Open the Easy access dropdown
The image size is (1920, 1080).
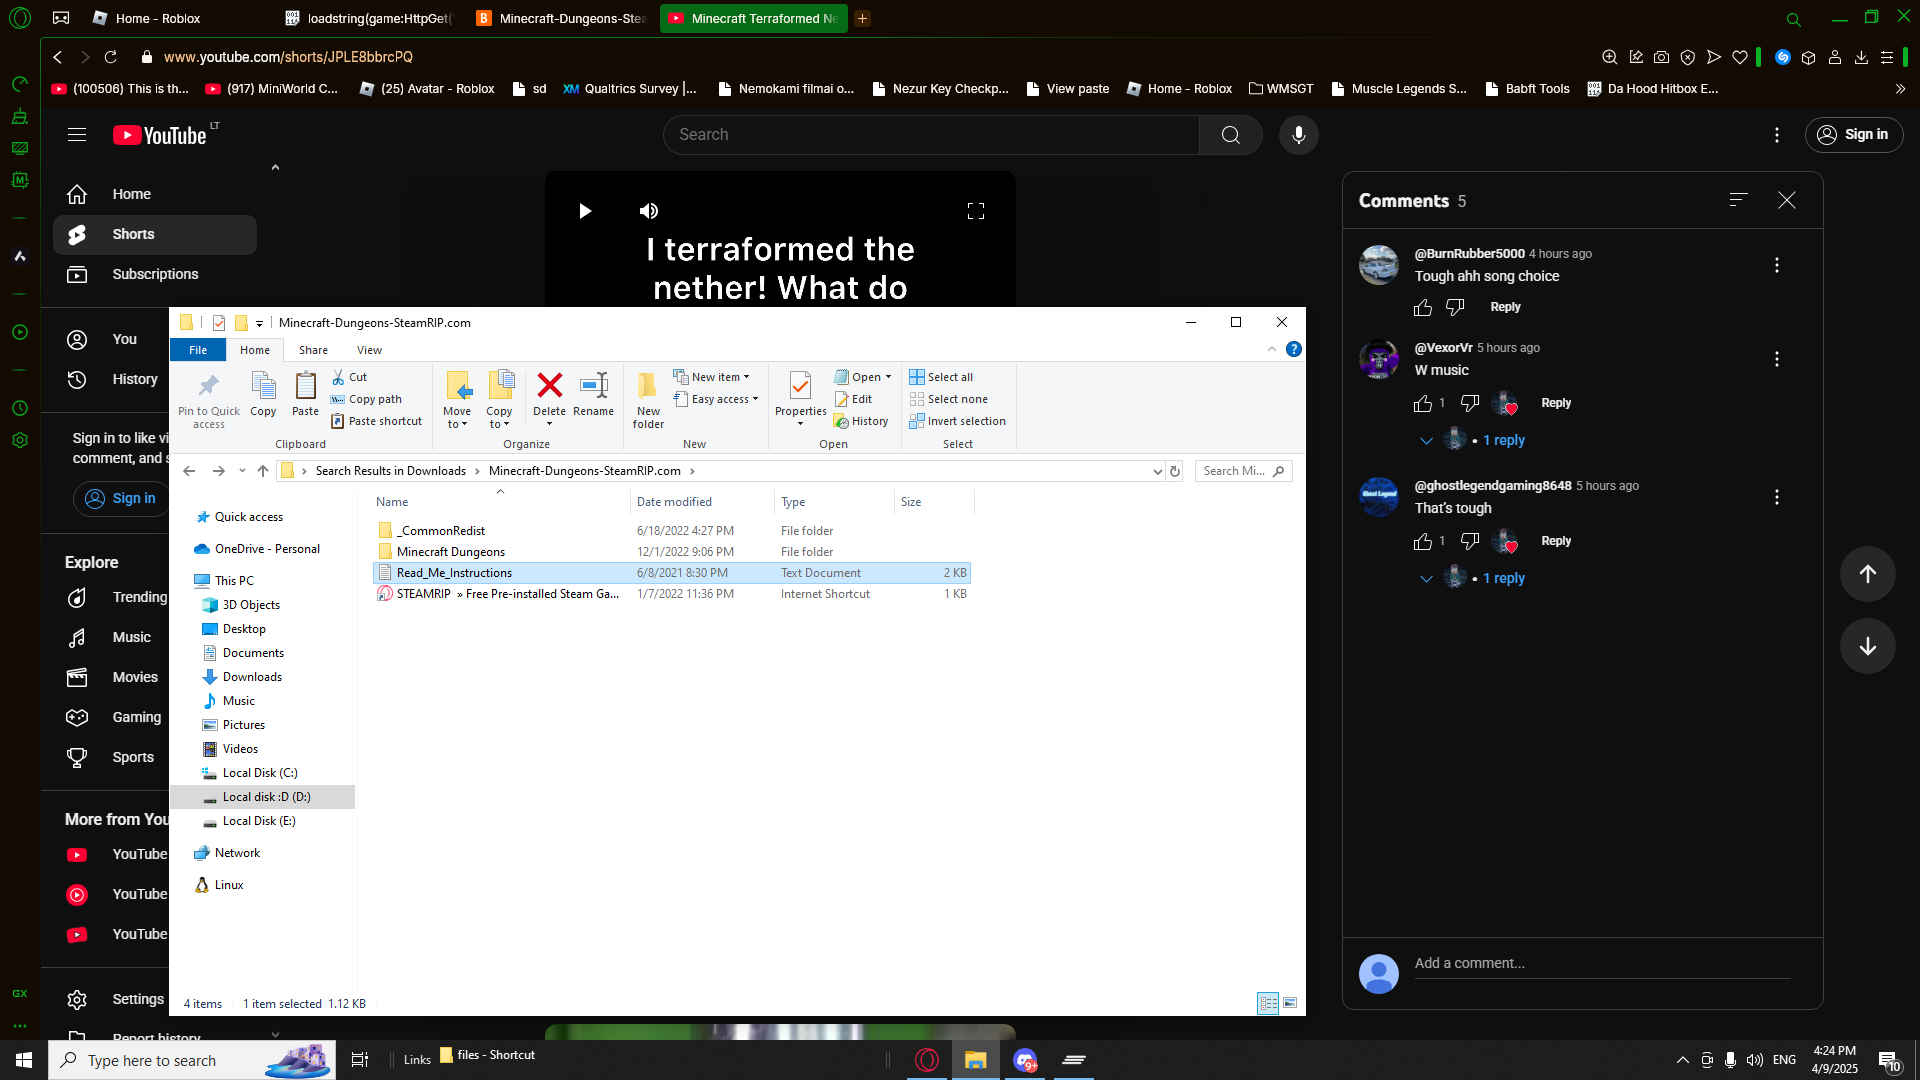click(715, 399)
